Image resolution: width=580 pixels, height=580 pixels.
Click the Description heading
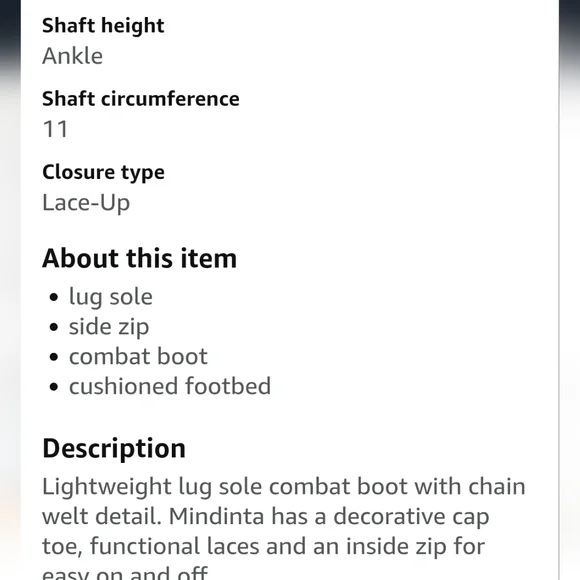tap(114, 449)
